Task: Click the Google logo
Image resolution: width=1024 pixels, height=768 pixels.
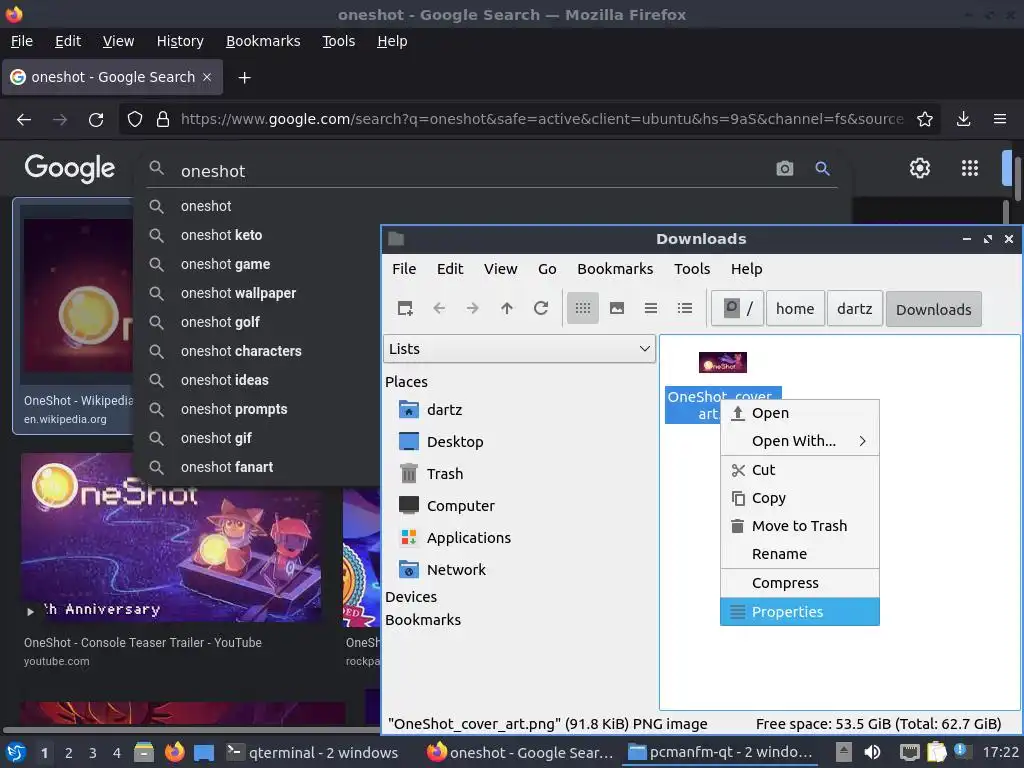Action: pyautogui.click(x=69, y=168)
